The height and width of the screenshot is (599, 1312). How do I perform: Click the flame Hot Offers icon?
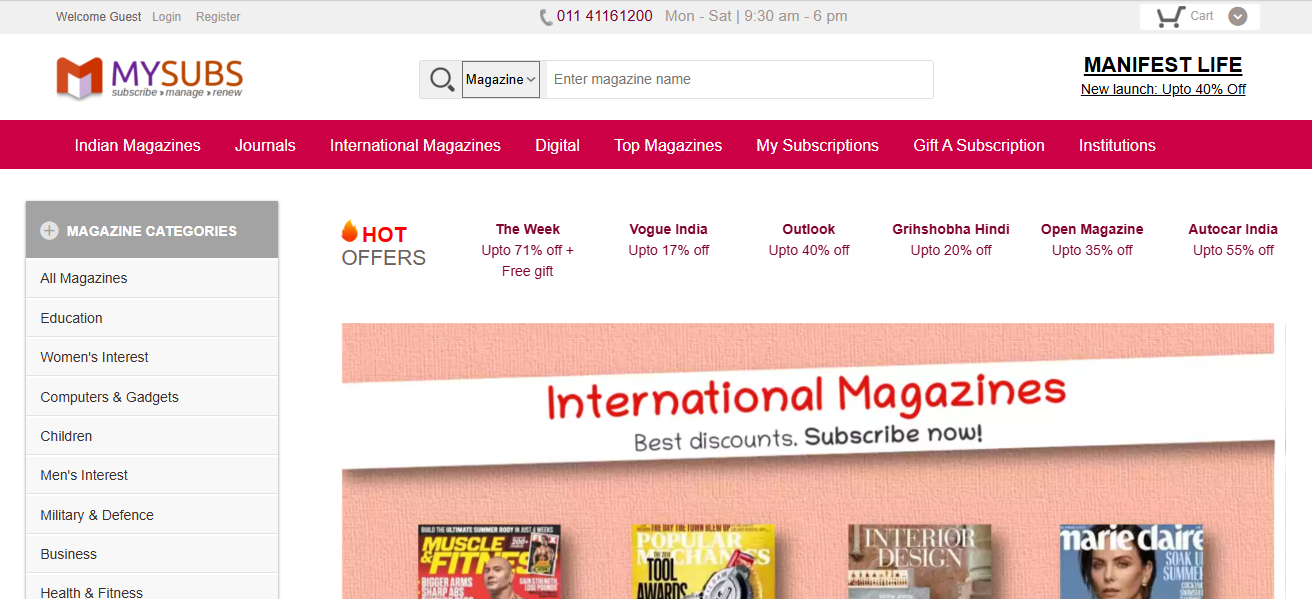click(x=349, y=231)
